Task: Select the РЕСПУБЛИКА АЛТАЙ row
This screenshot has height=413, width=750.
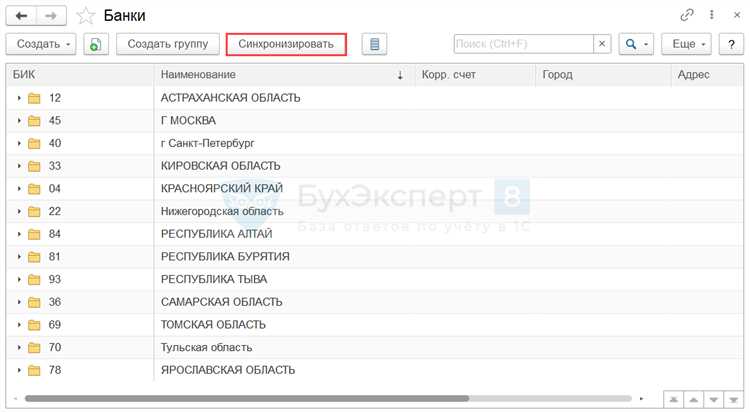Action: click(x=375, y=234)
